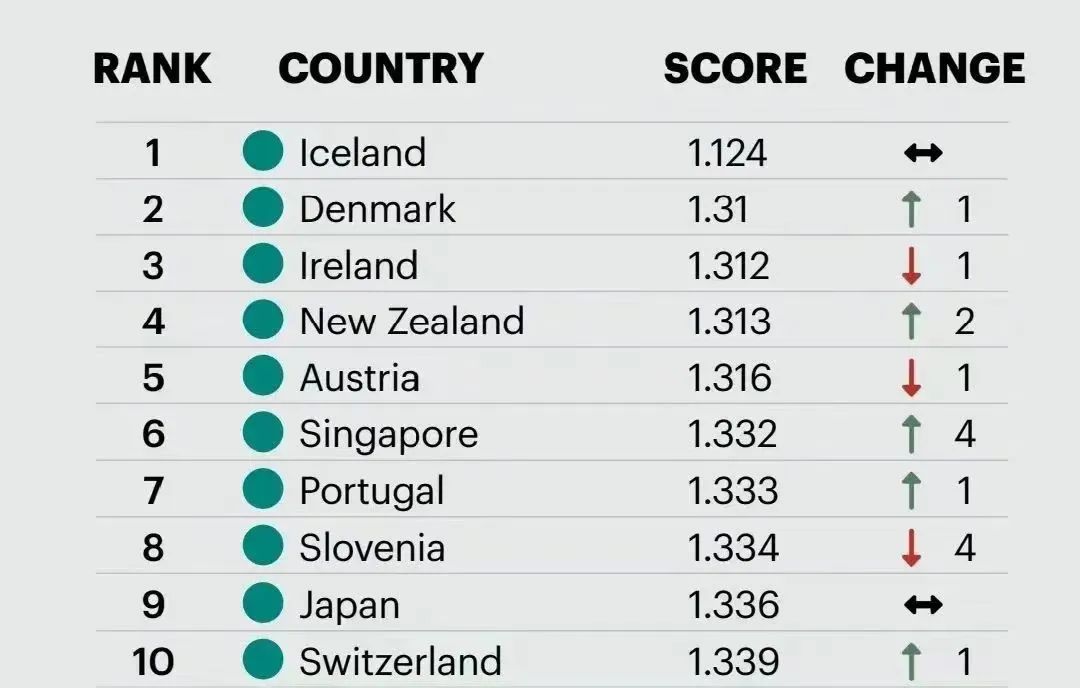This screenshot has height=688, width=1080.
Task: Click the green up arrow for Denmark
Action: 911,209
